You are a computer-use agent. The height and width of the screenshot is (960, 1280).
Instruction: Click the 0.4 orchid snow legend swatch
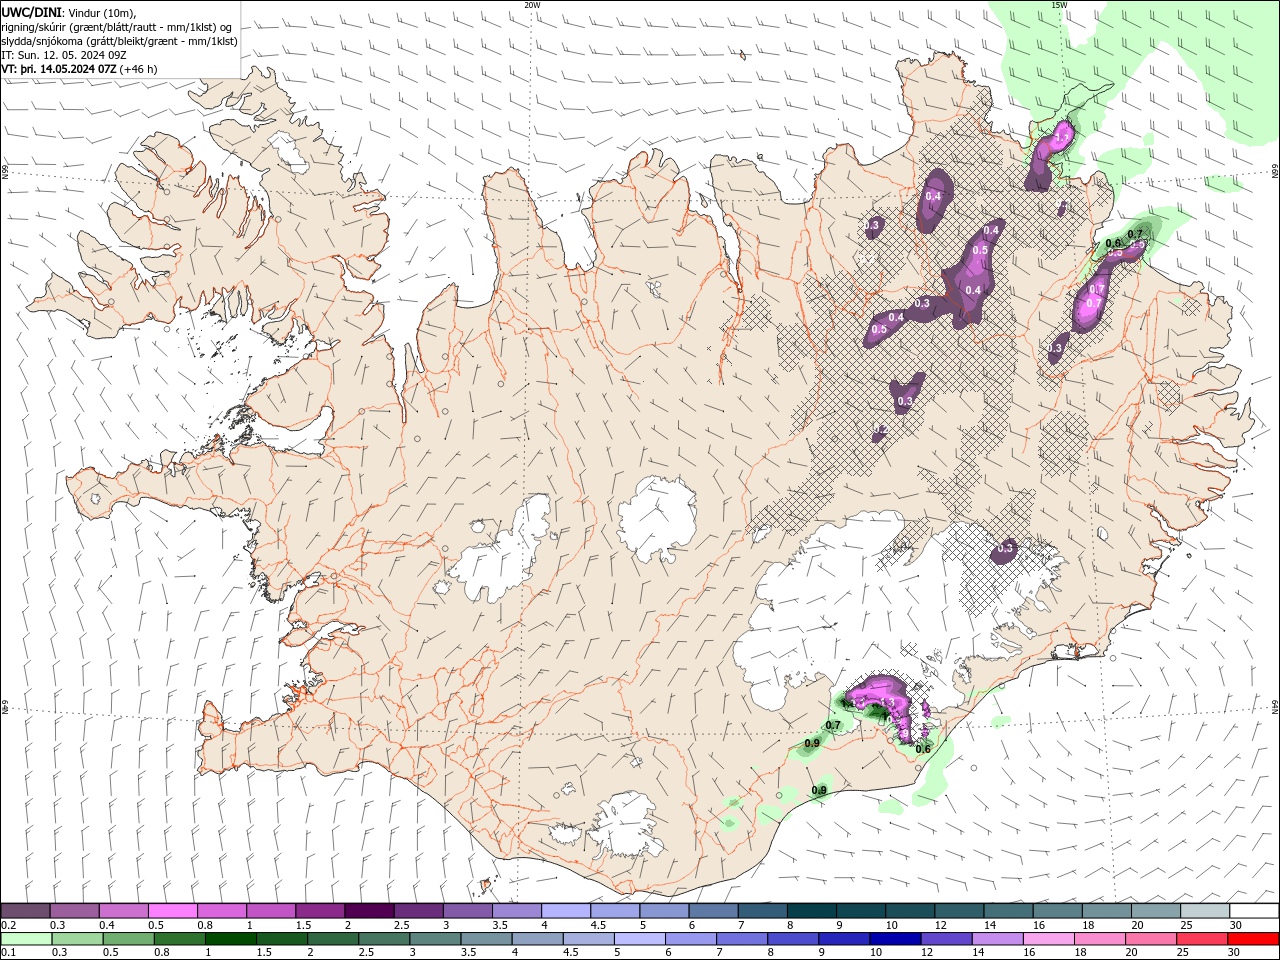coord(123,911)
